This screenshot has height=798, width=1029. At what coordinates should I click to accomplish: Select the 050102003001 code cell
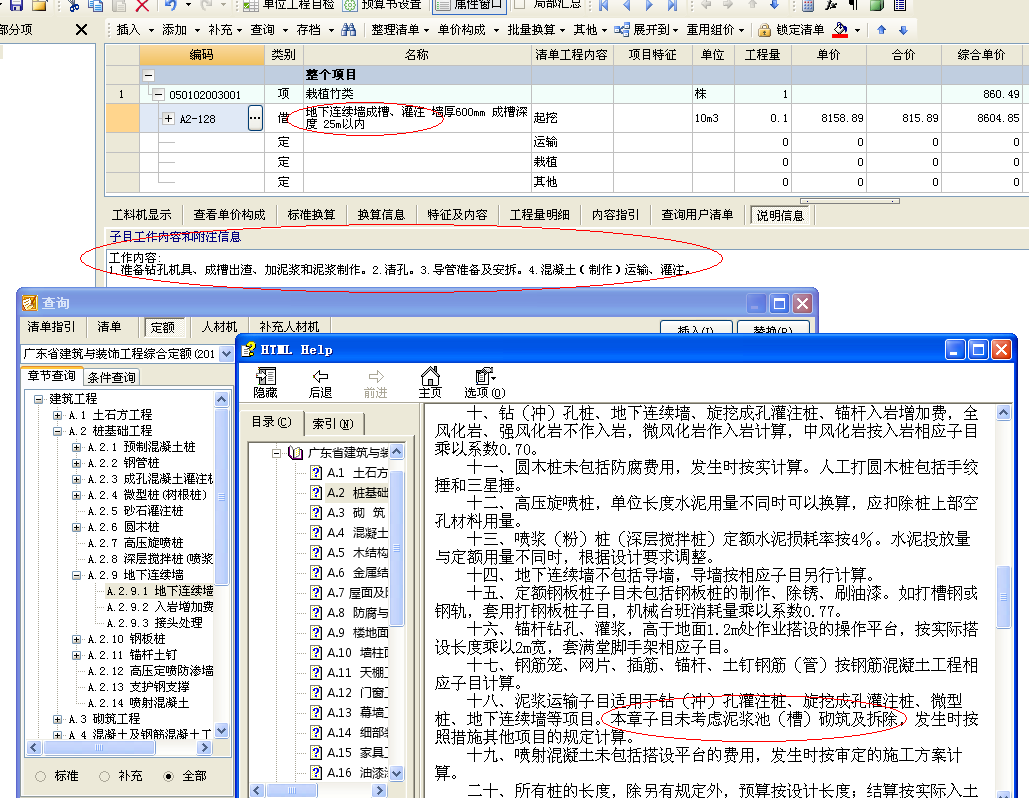[205, 94]
